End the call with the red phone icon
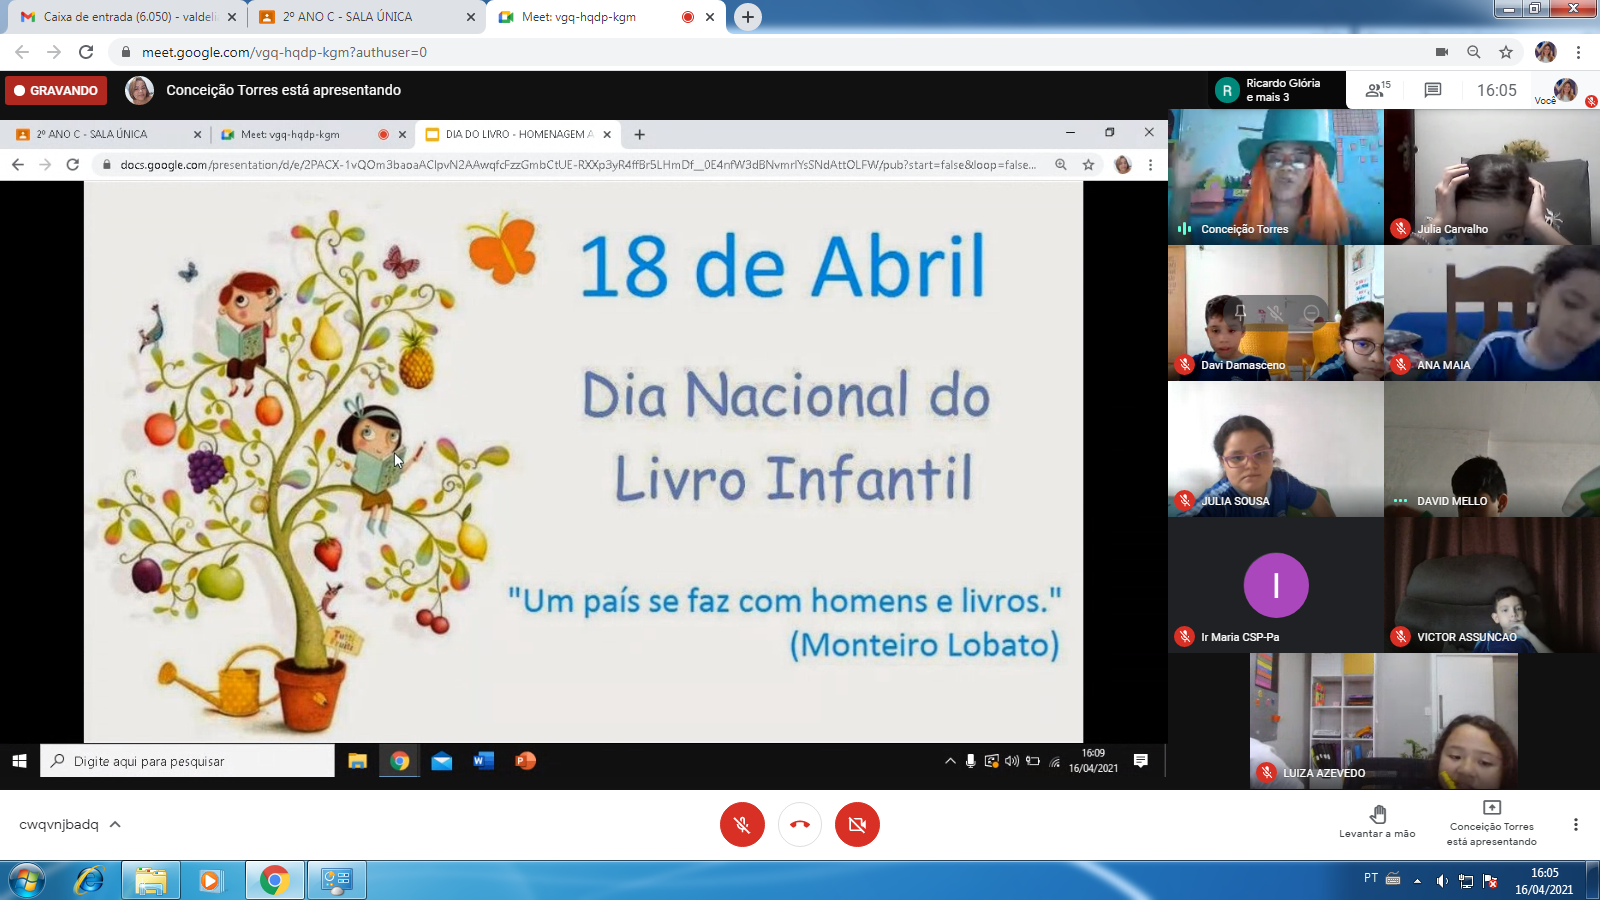Viewport: 1600px width, 900px height. pos(799,825)
